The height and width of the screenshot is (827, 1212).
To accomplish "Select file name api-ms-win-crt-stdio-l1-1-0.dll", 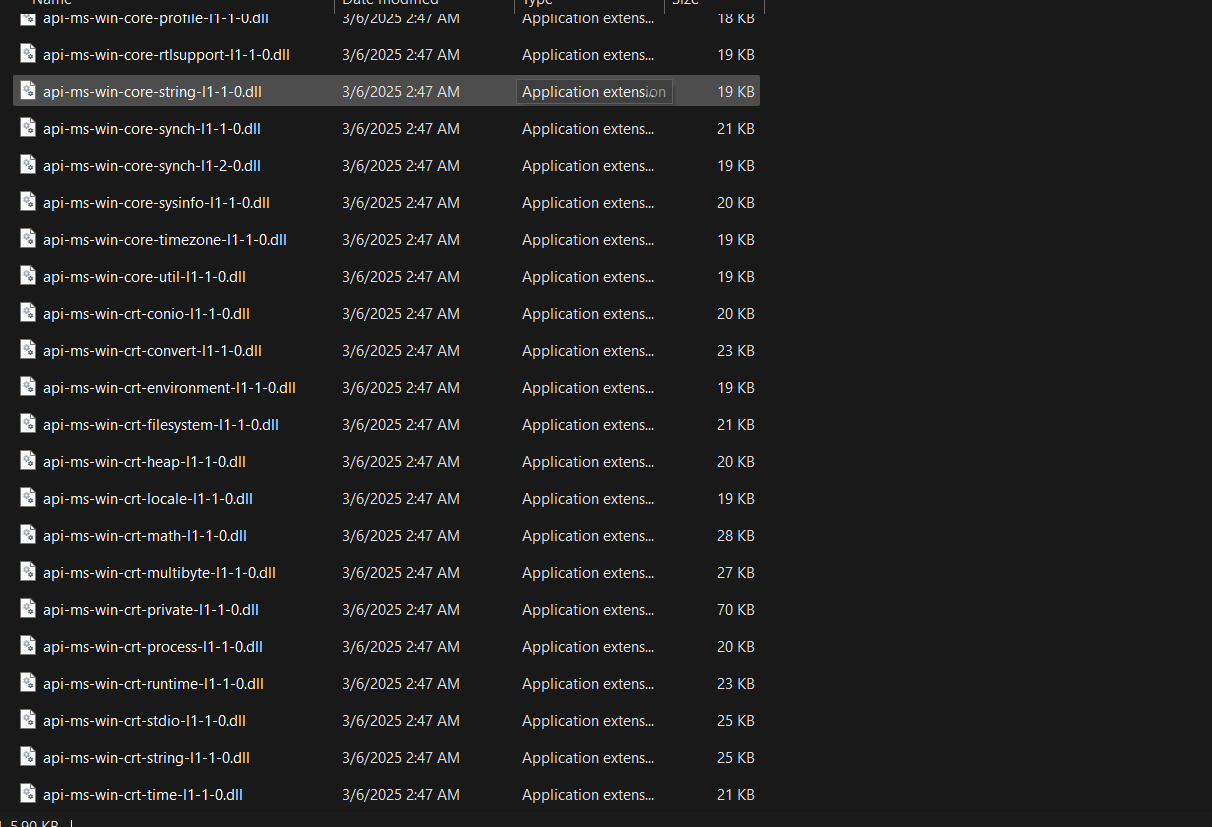I will pyautogui.click(x=144, y=721).
